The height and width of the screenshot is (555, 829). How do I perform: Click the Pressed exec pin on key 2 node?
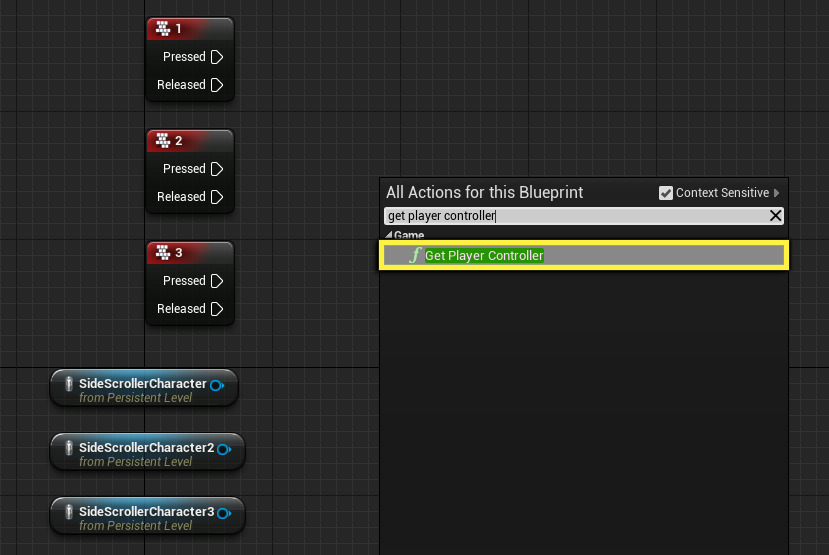(217, 169)
